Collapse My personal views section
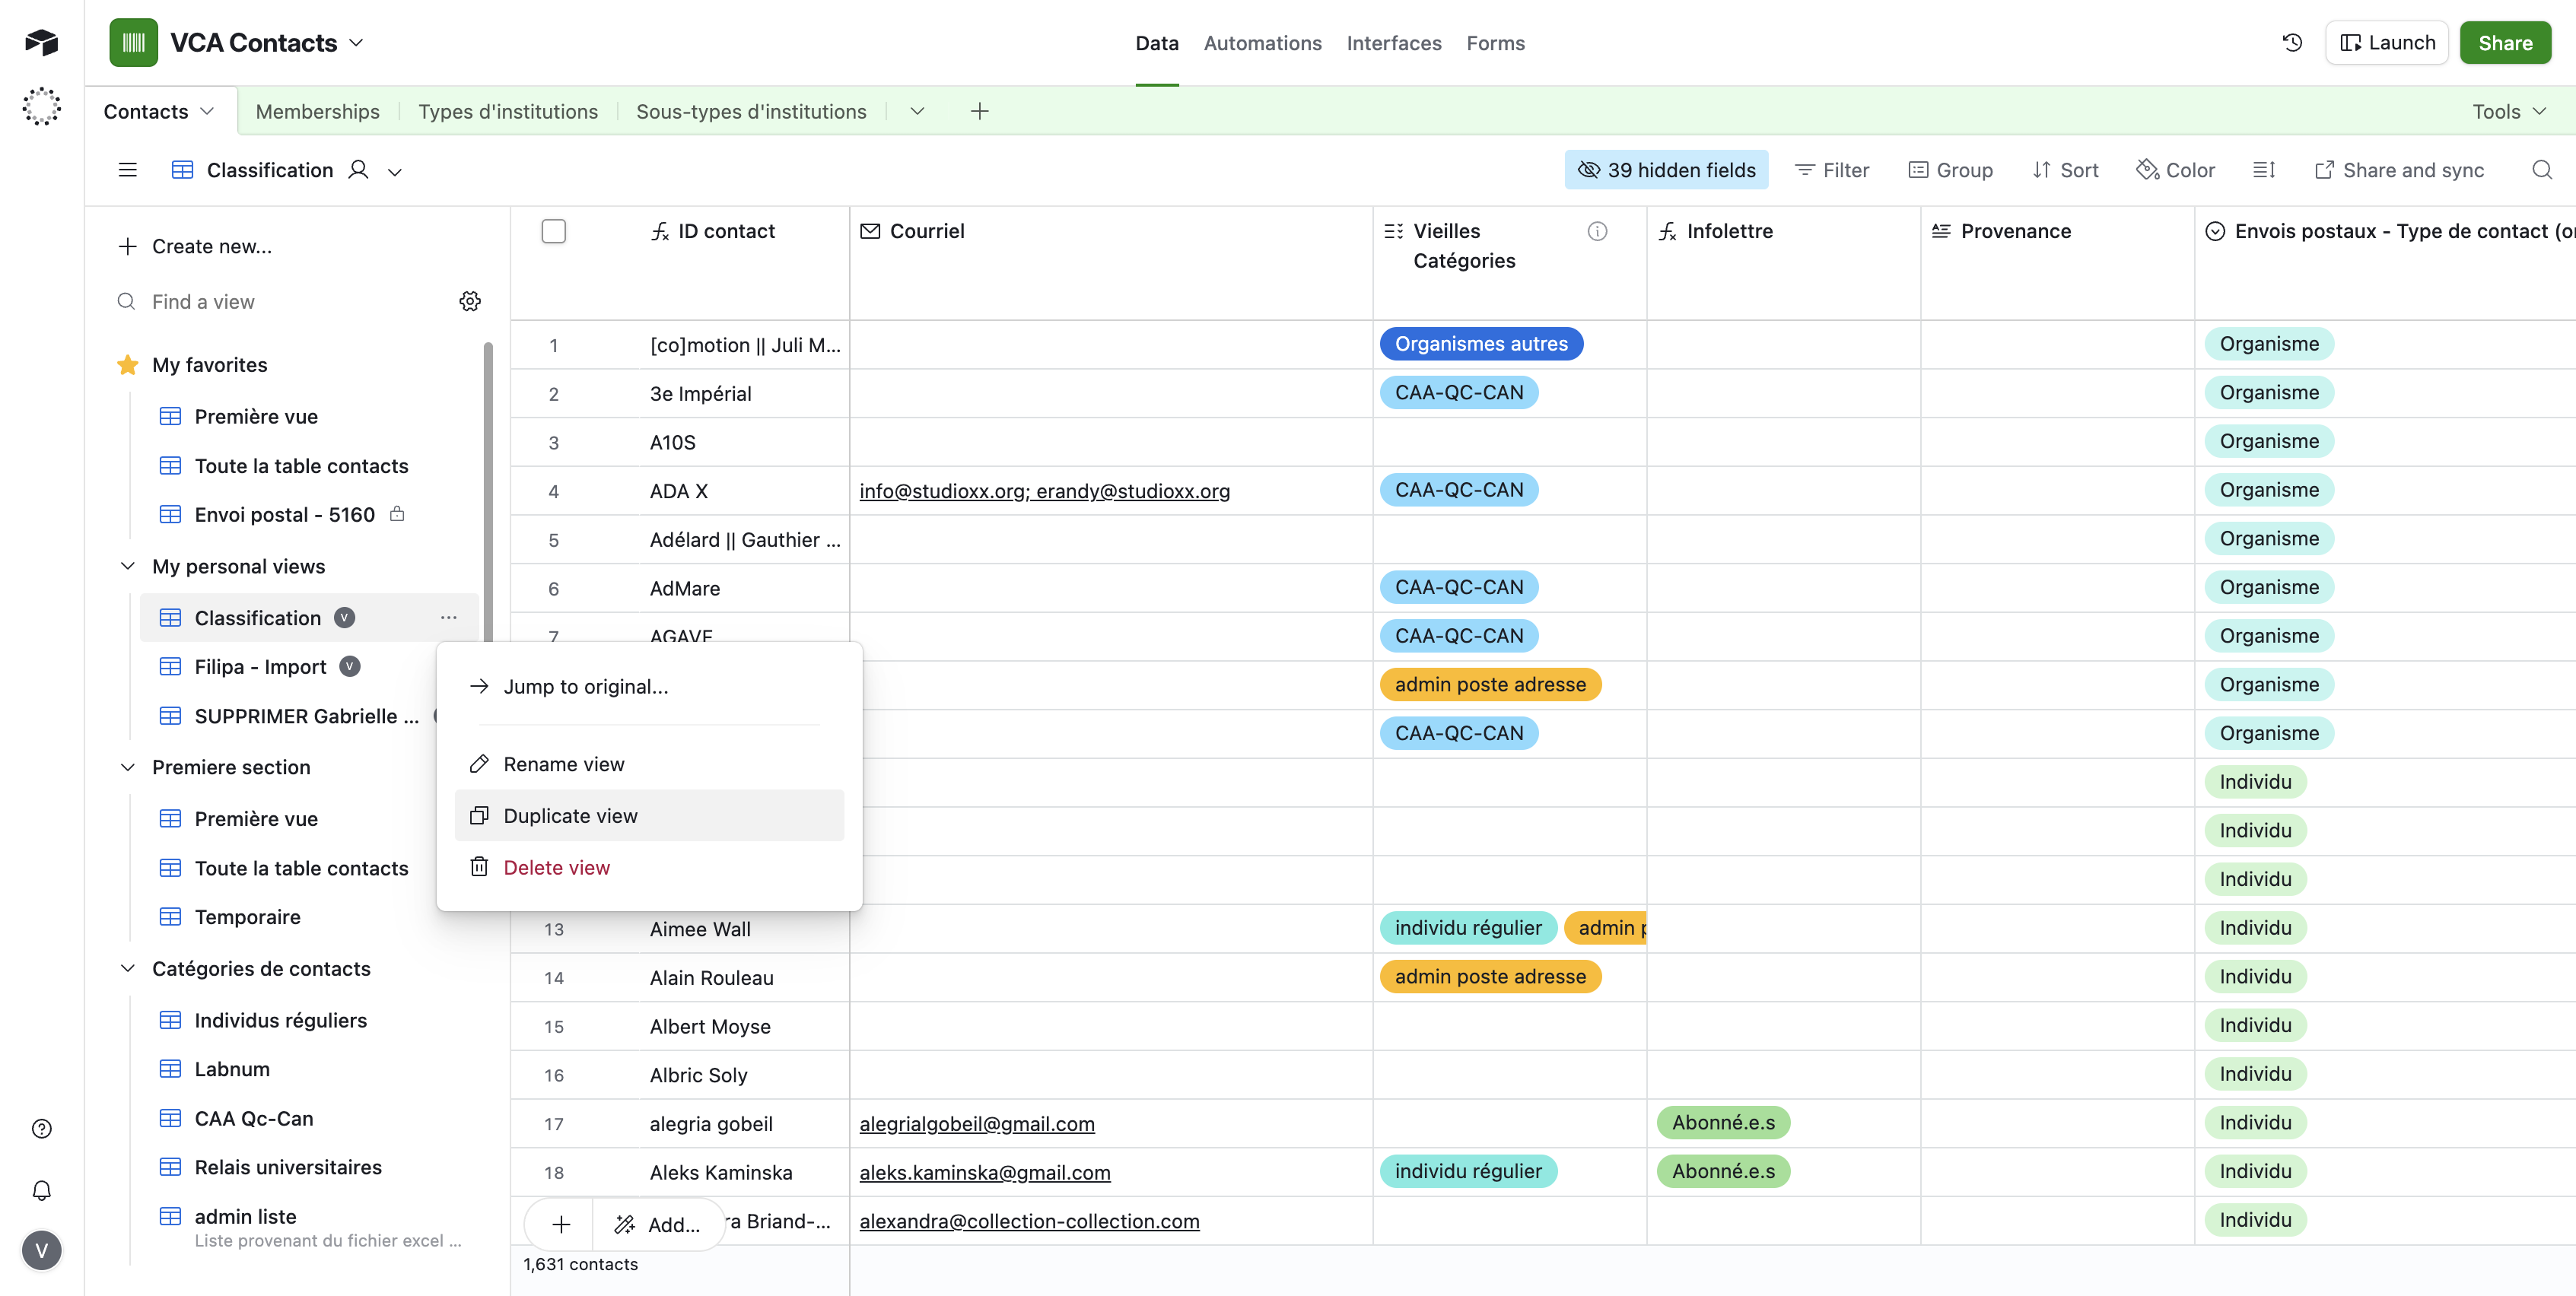The height and width of the screenshot is (1296, 2576). tap(128, 566)
